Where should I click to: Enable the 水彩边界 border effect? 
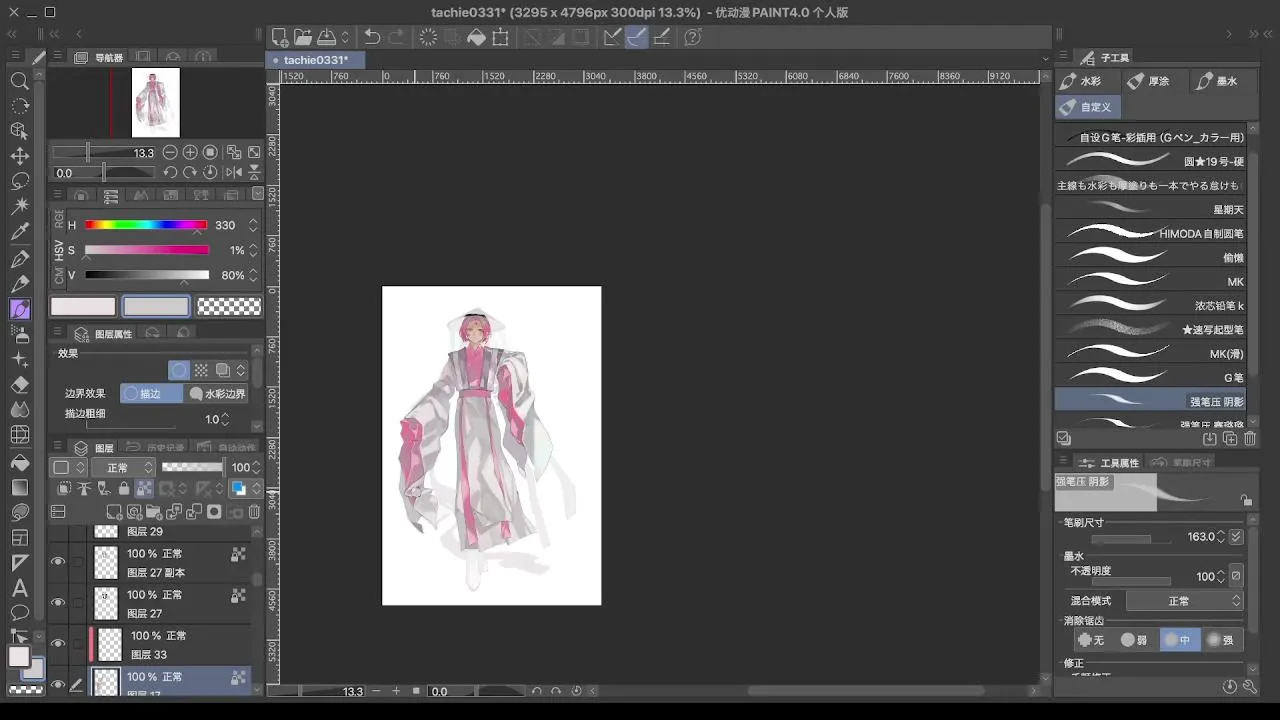[x=217, y=394]
